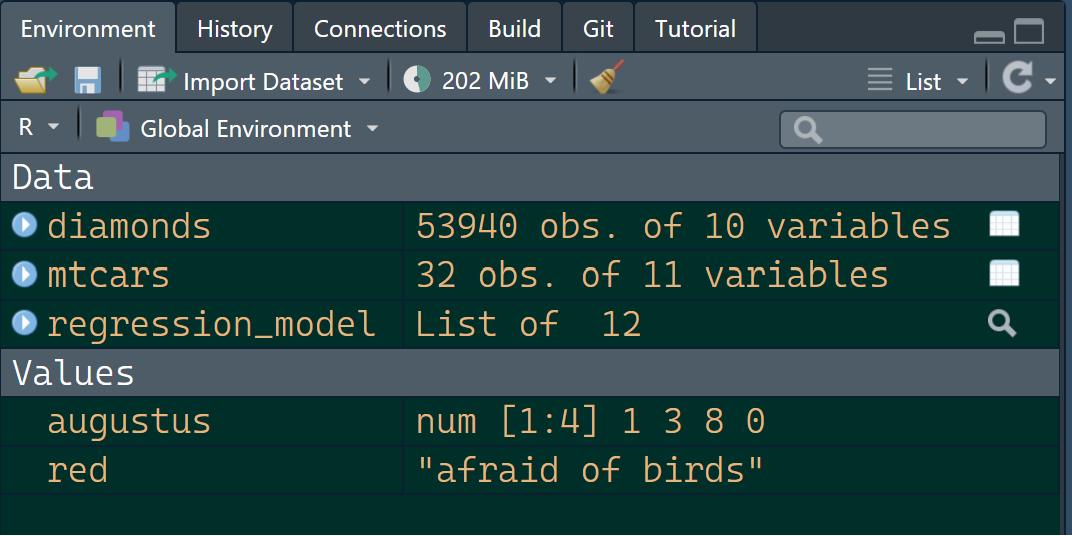Expand the mtcars data frame
This screenshot has width=1072, height=536.
(x=24, y=274)
